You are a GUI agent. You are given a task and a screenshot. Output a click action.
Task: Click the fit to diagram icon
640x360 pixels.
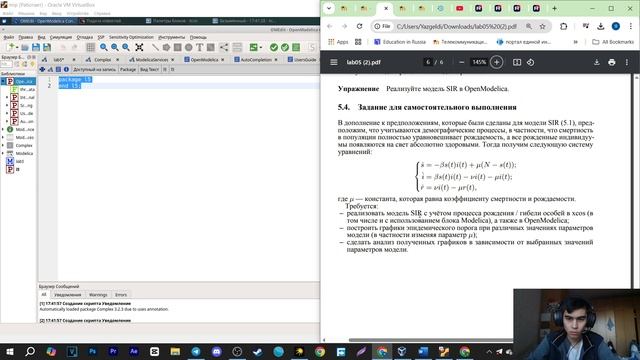coord(139,47)
